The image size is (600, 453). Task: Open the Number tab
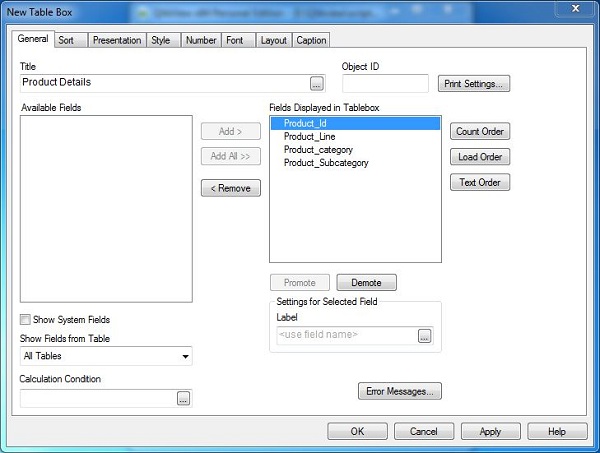pyautogui.click(x=201, y=40)
